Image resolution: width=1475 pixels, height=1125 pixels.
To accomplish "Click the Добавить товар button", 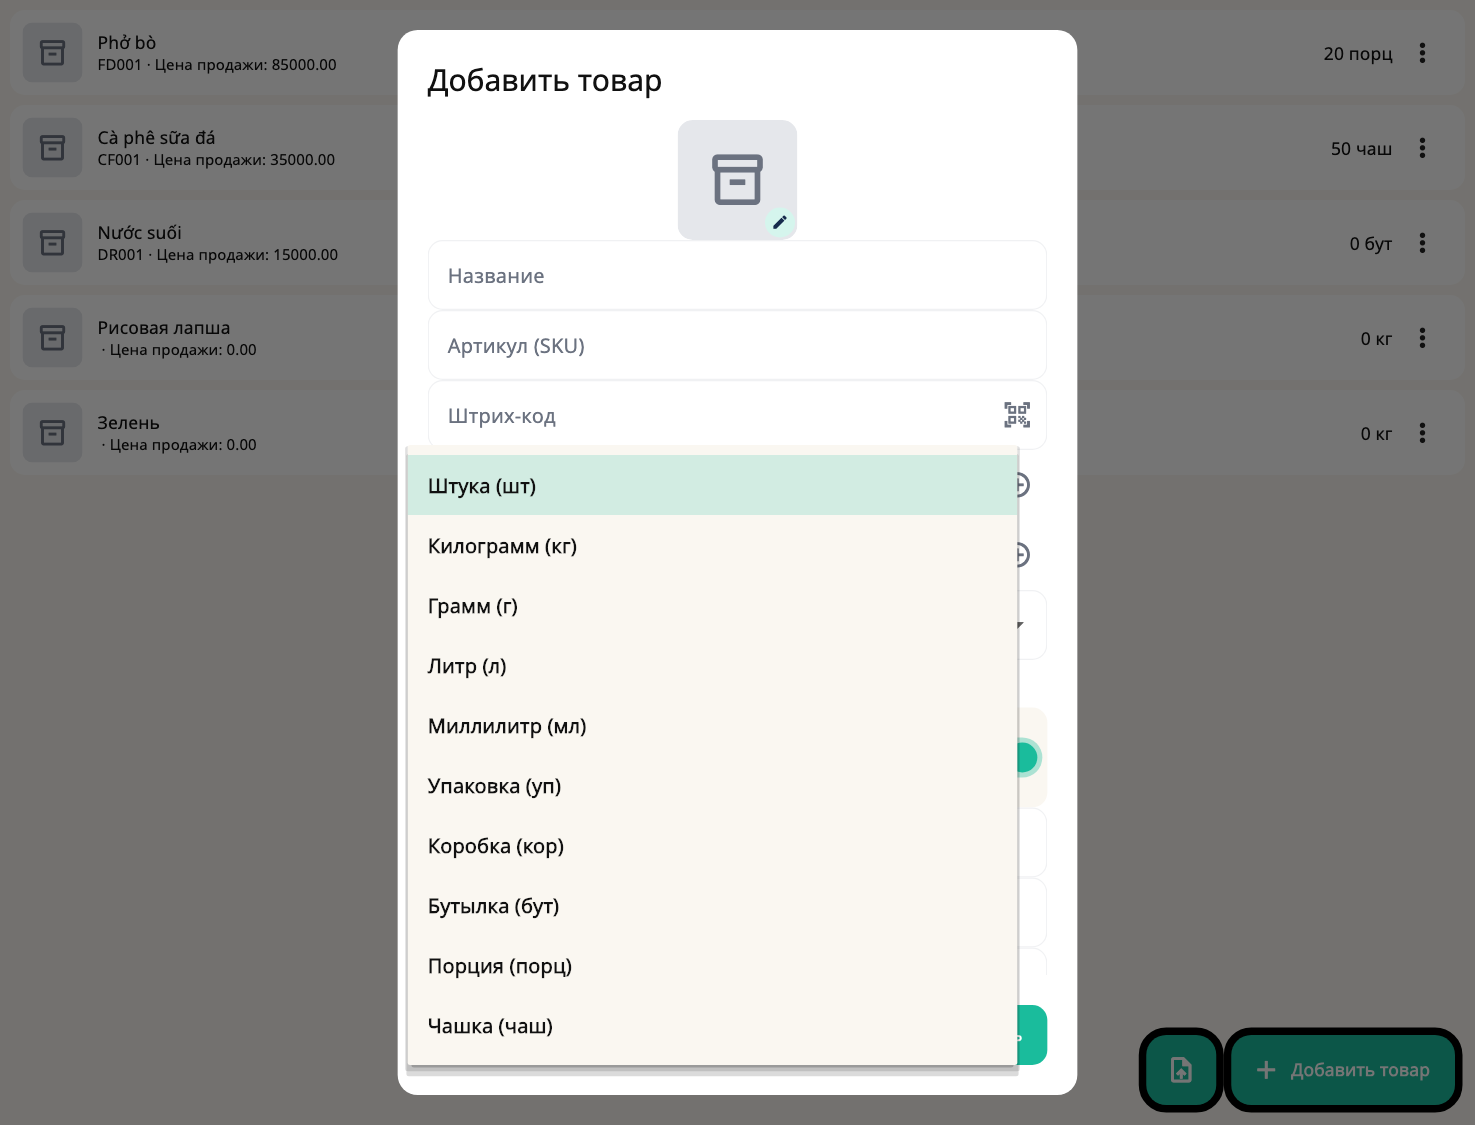I will click(1343, 1070).
